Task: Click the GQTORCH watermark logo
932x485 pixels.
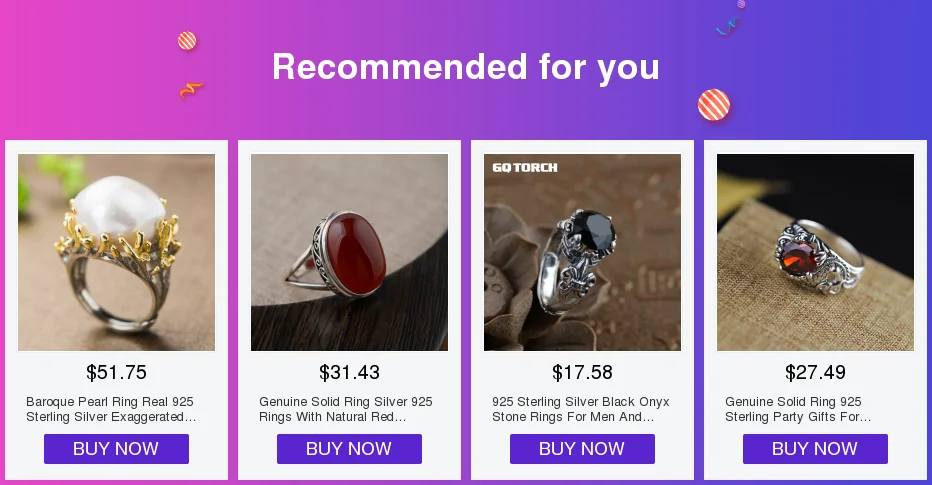Action: coord(525,168)
